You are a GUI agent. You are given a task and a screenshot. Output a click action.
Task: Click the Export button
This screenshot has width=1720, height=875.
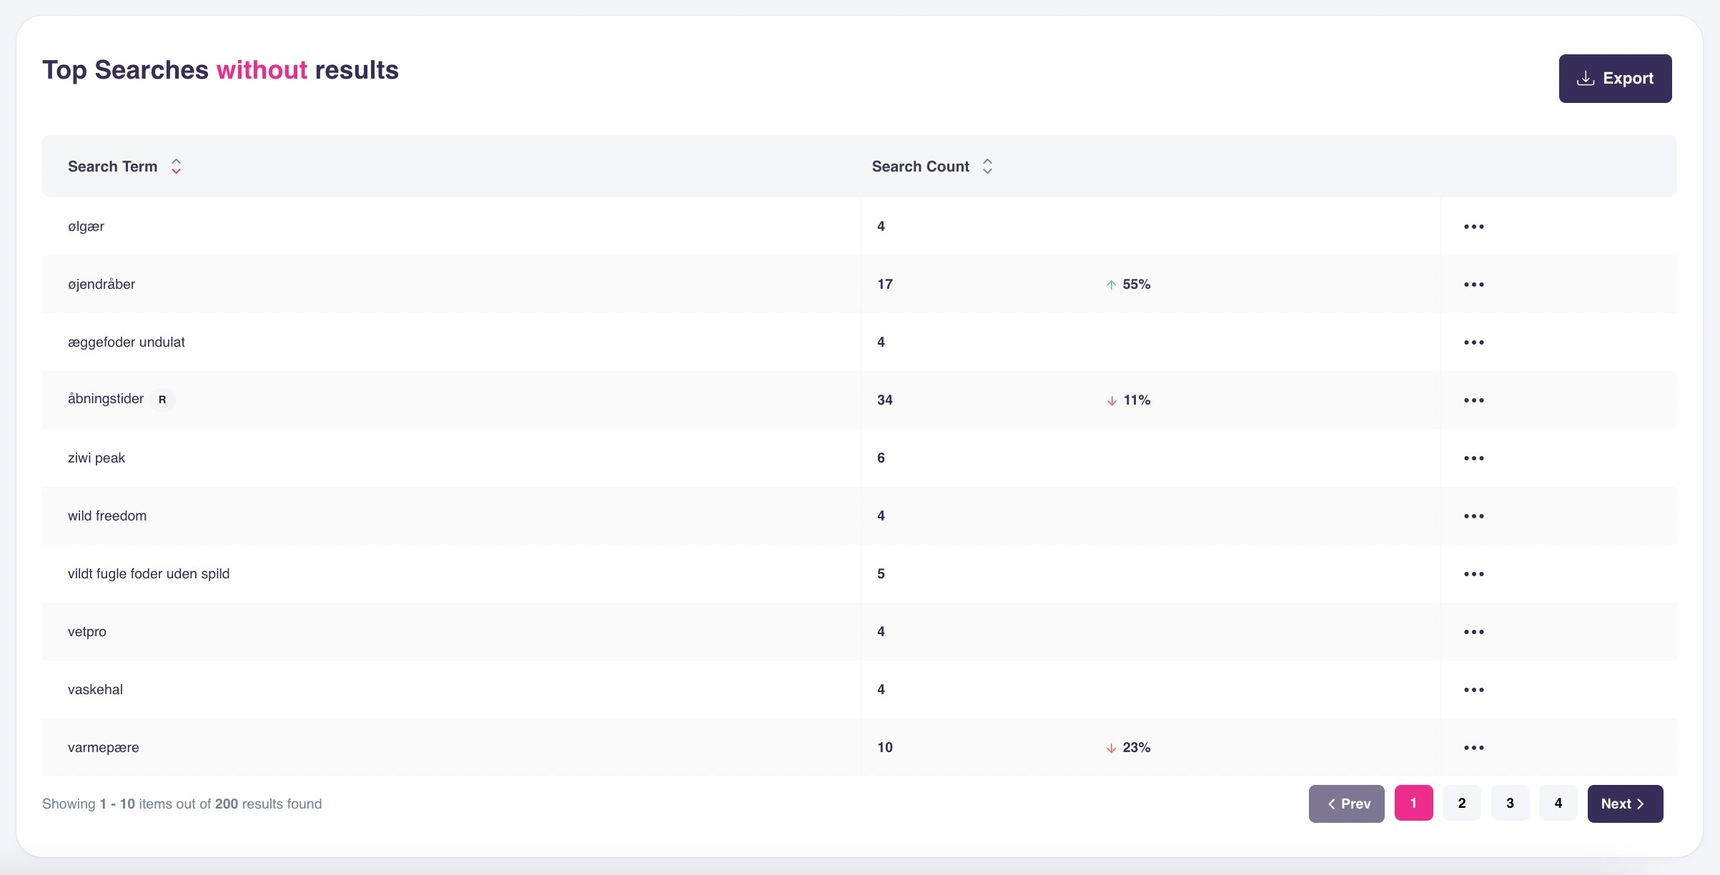tap(1614, 79)
